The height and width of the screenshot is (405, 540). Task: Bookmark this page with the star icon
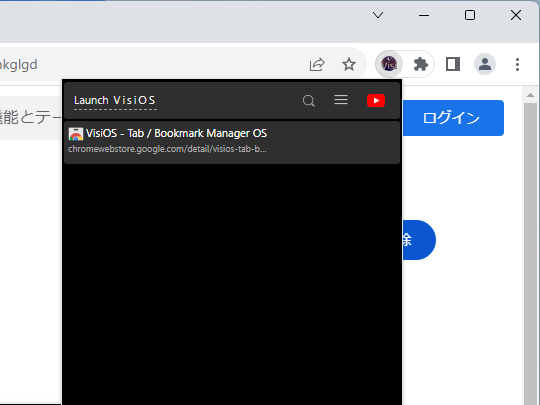point(349,64)
